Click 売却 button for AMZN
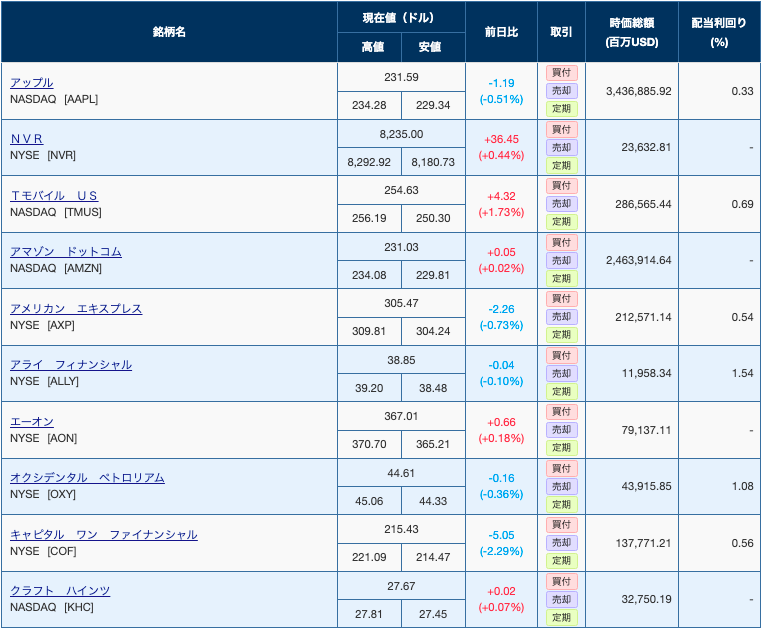Viewport: 761px width, 630px height. pyautogui.click(x=562, y=261)
